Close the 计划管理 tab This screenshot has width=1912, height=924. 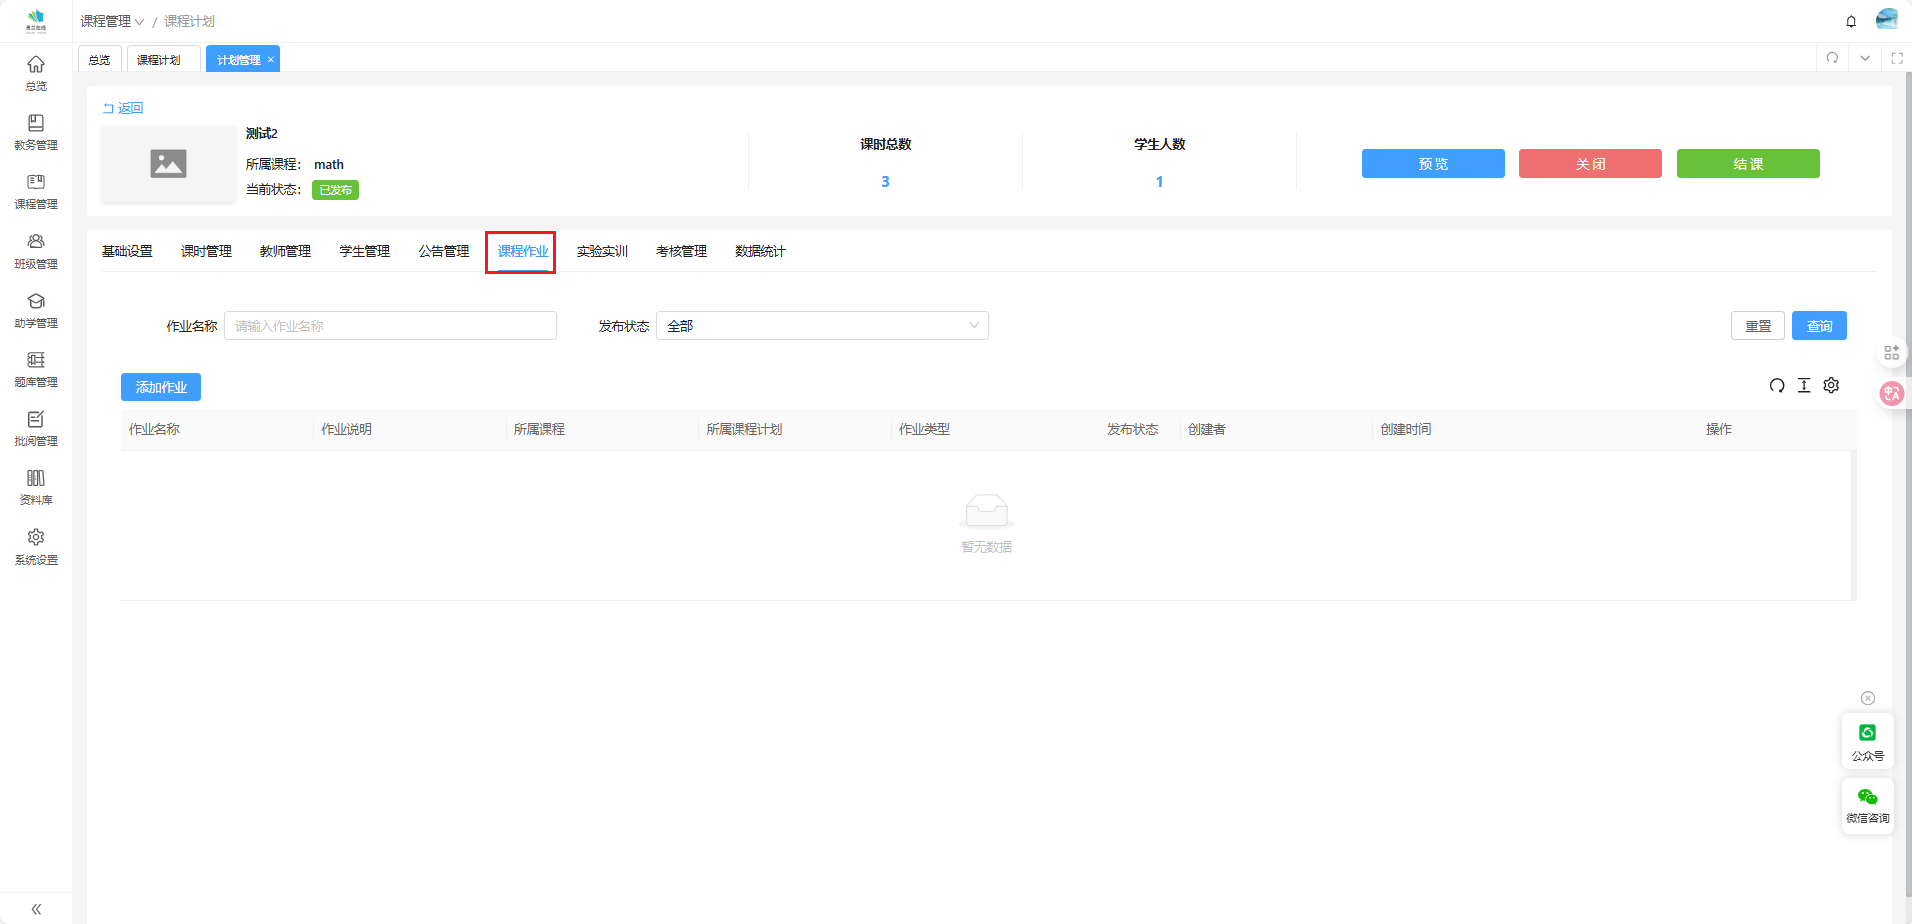coord(270,60)
